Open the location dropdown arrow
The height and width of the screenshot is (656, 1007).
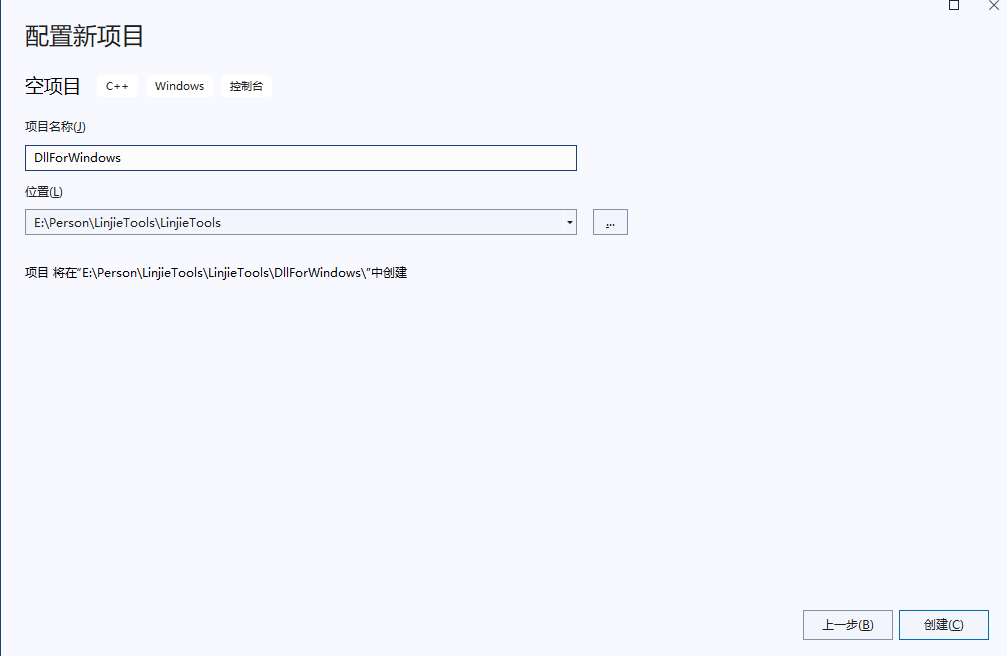[x=570, y=222]
